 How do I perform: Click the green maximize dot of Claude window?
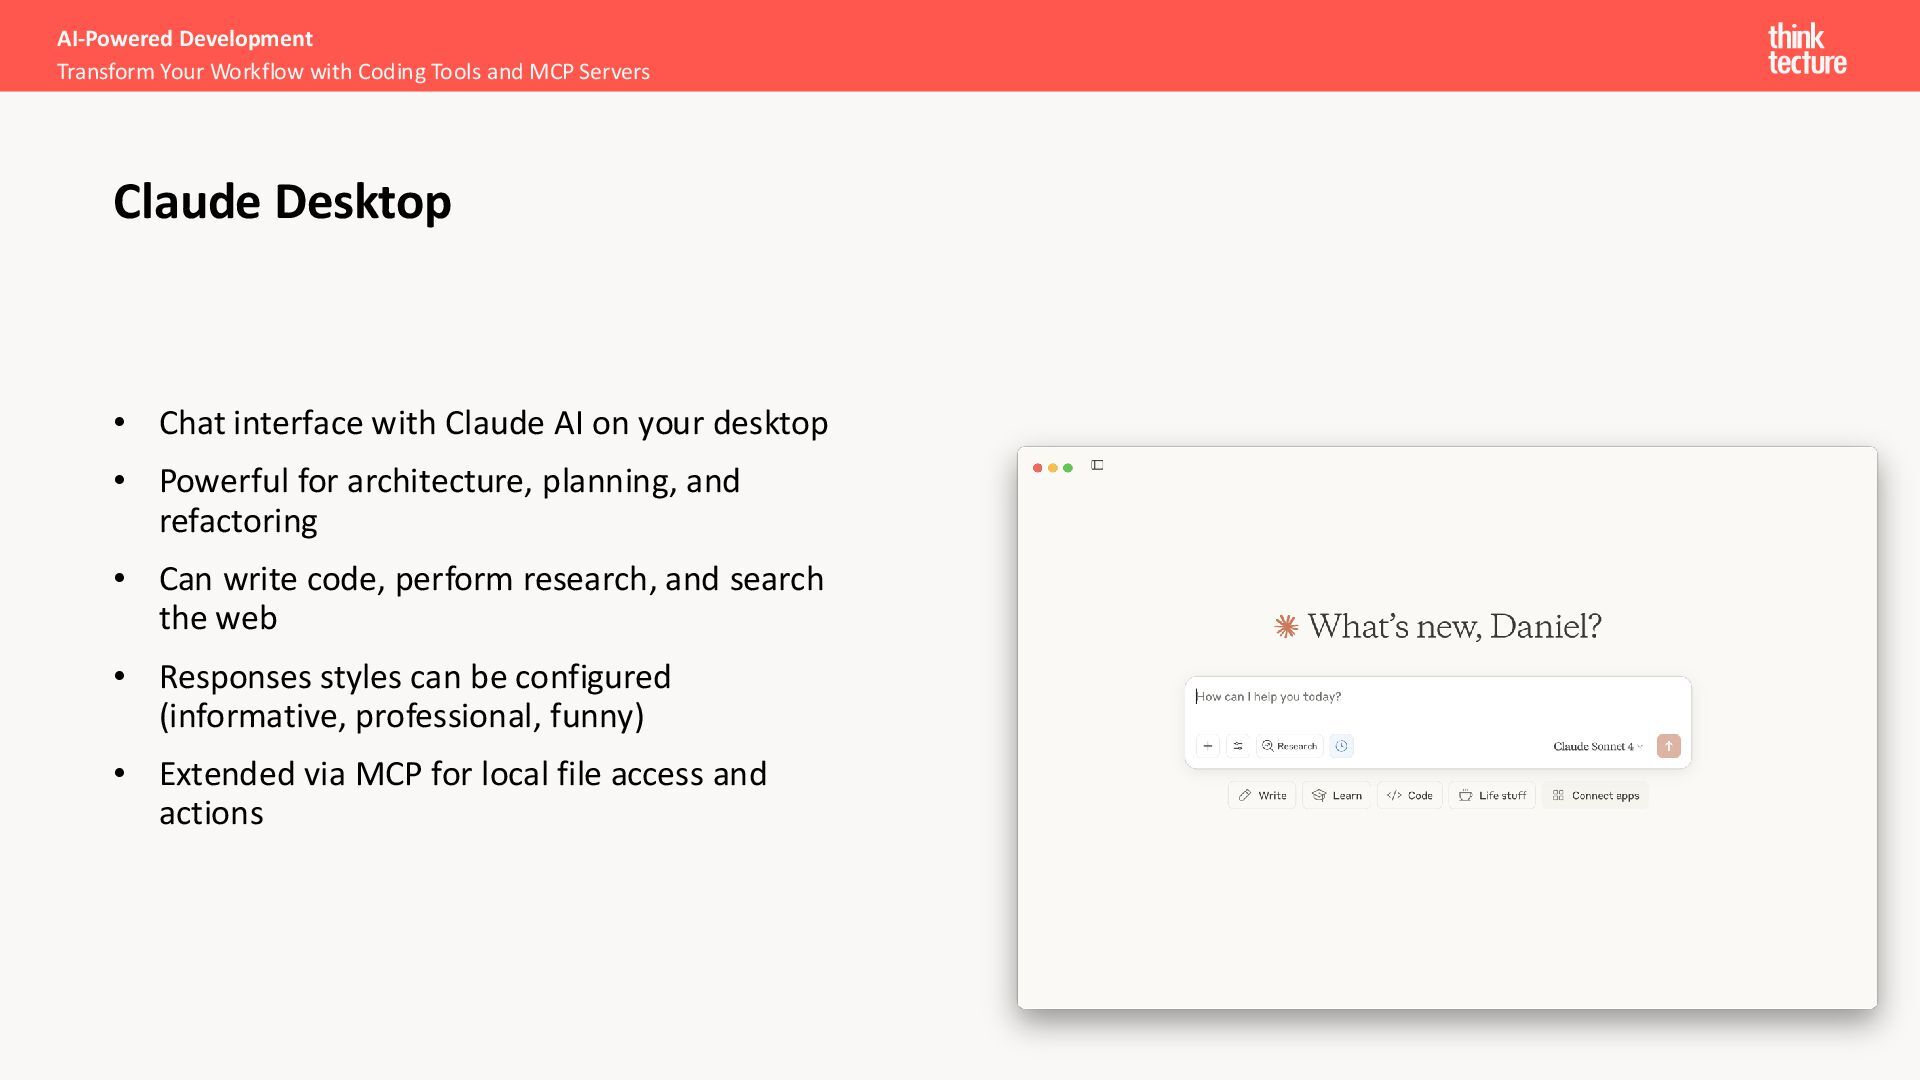point(1068,468)
